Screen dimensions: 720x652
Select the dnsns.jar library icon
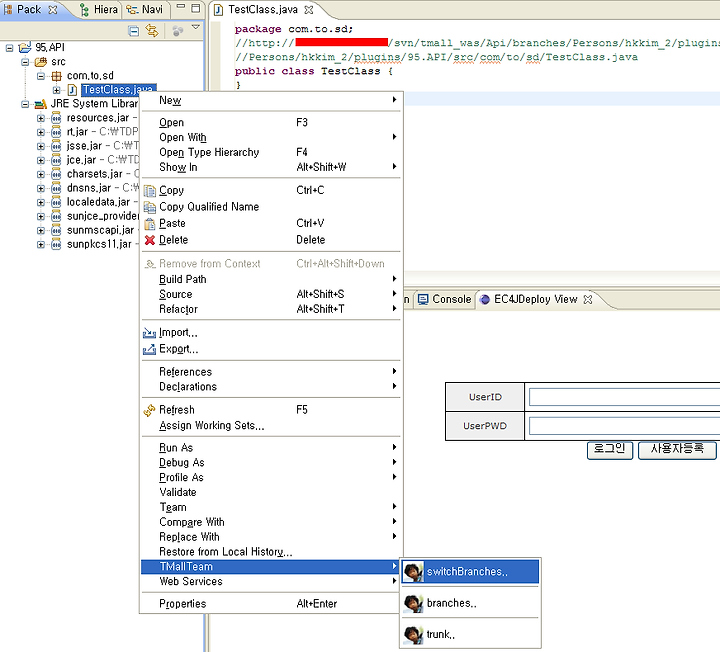coord(56,188)
